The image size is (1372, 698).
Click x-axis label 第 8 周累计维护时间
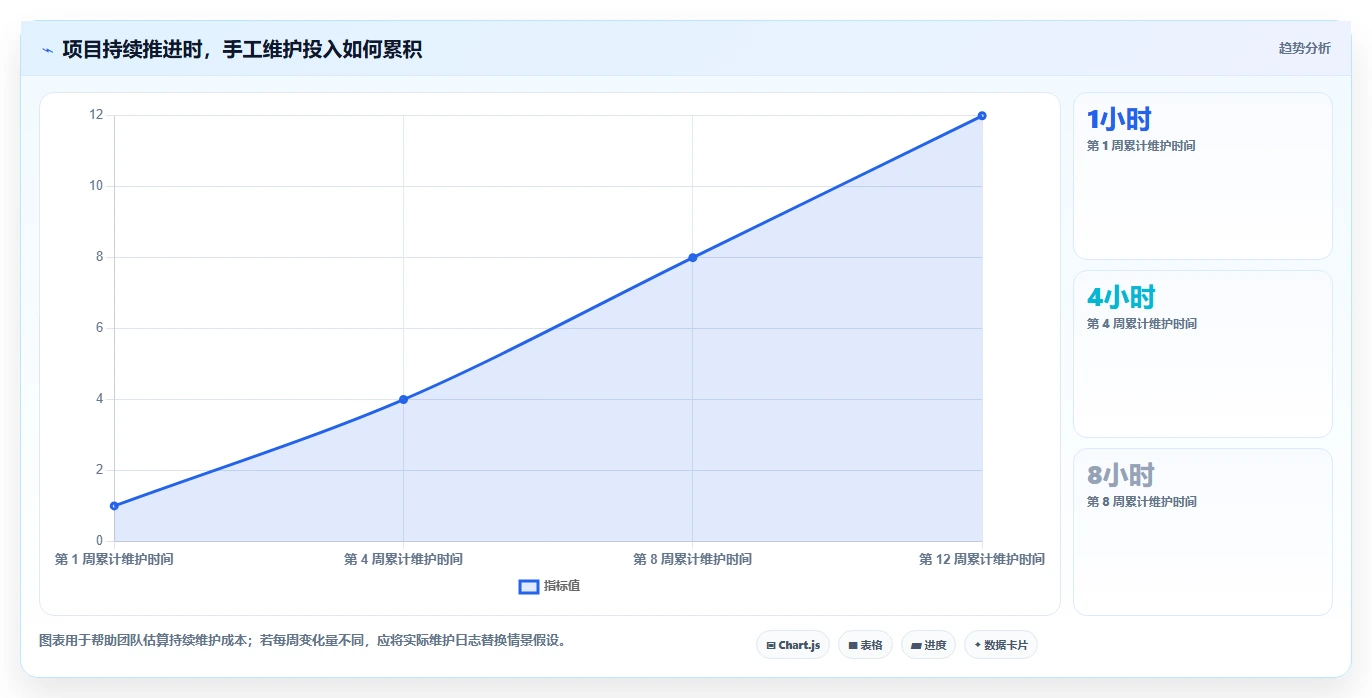coord(692,559)
